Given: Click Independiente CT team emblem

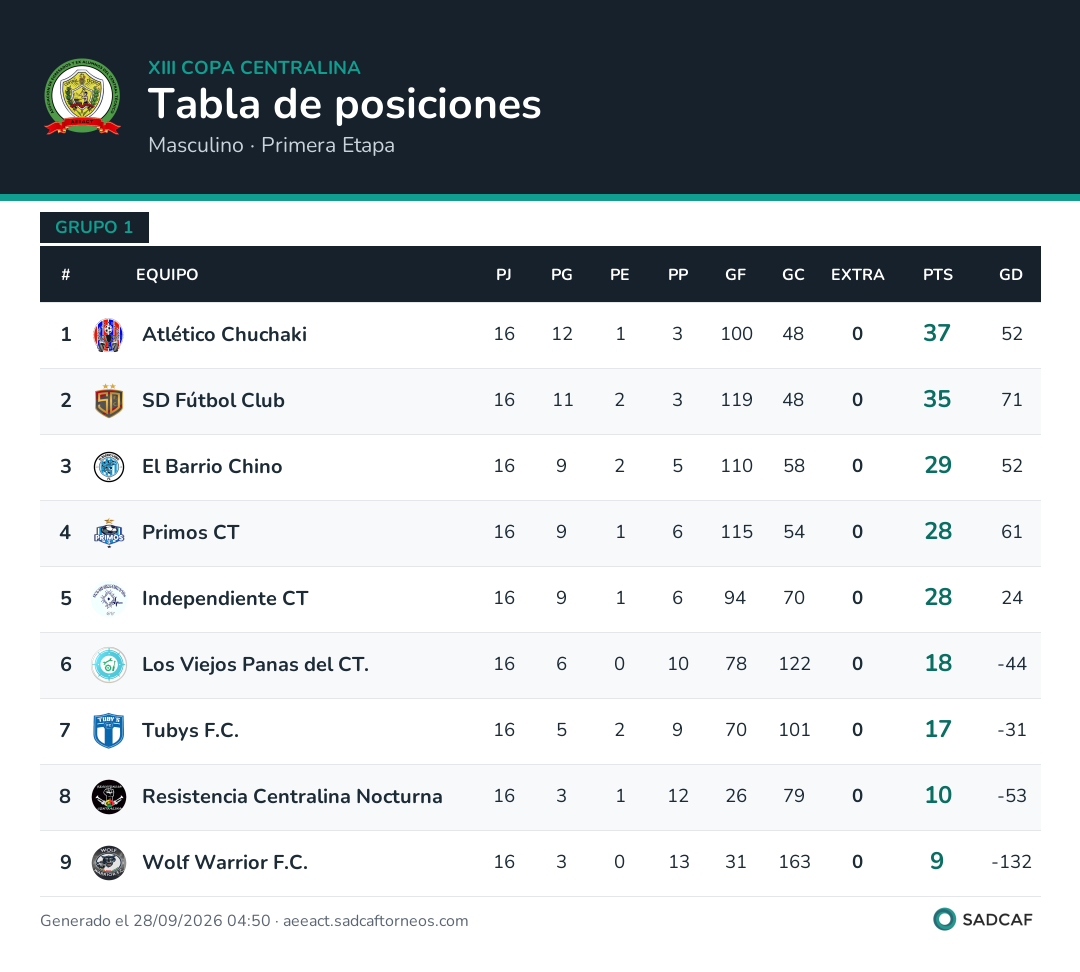Looking at the screenshot, I should click(x=108, y=599).
